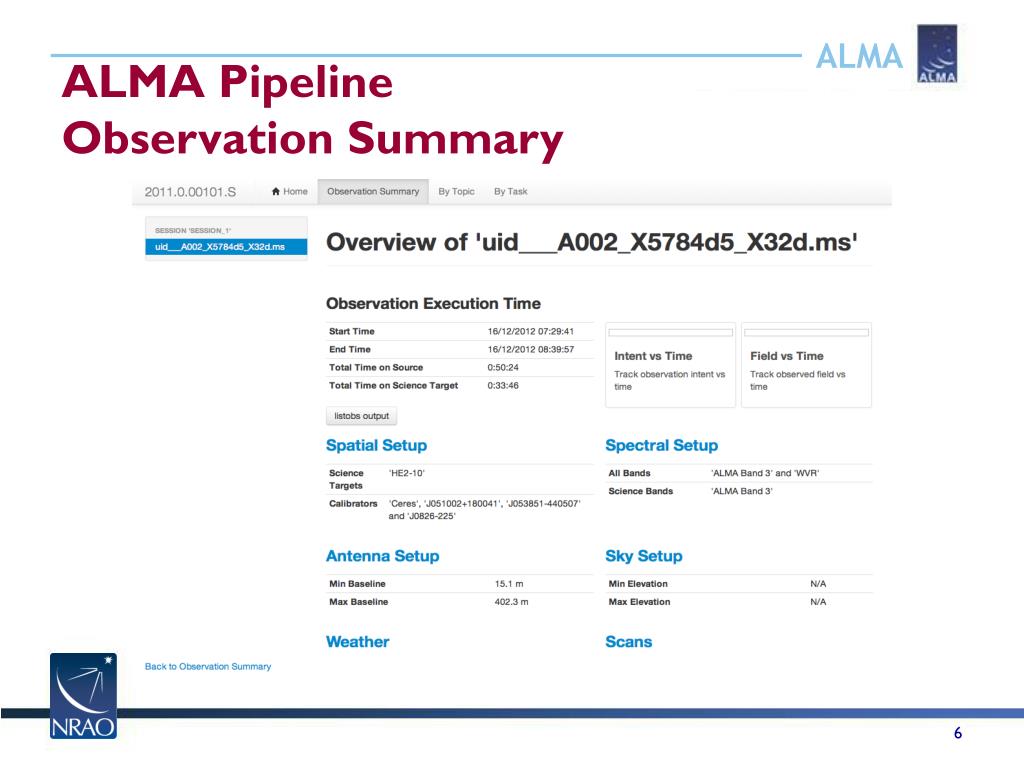The height and width of the screenshot is (768, 1024).
Task: Switch to the By Task tab
Action: tap(511, 191)
